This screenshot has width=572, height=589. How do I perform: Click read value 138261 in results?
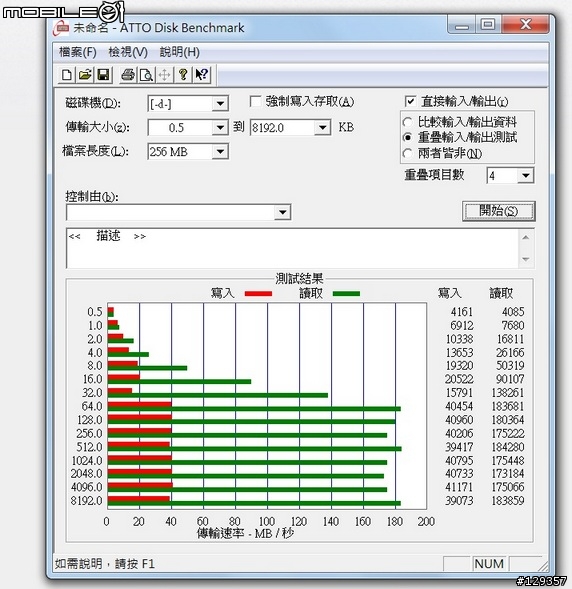pos(507,393)
